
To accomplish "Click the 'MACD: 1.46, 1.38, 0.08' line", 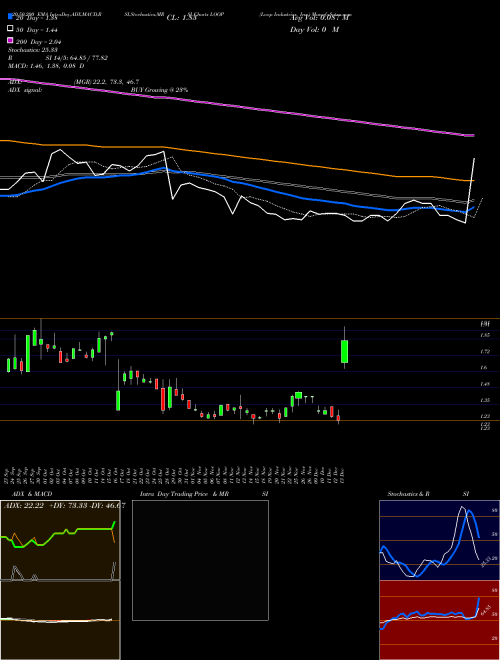I will pos(46,66).
